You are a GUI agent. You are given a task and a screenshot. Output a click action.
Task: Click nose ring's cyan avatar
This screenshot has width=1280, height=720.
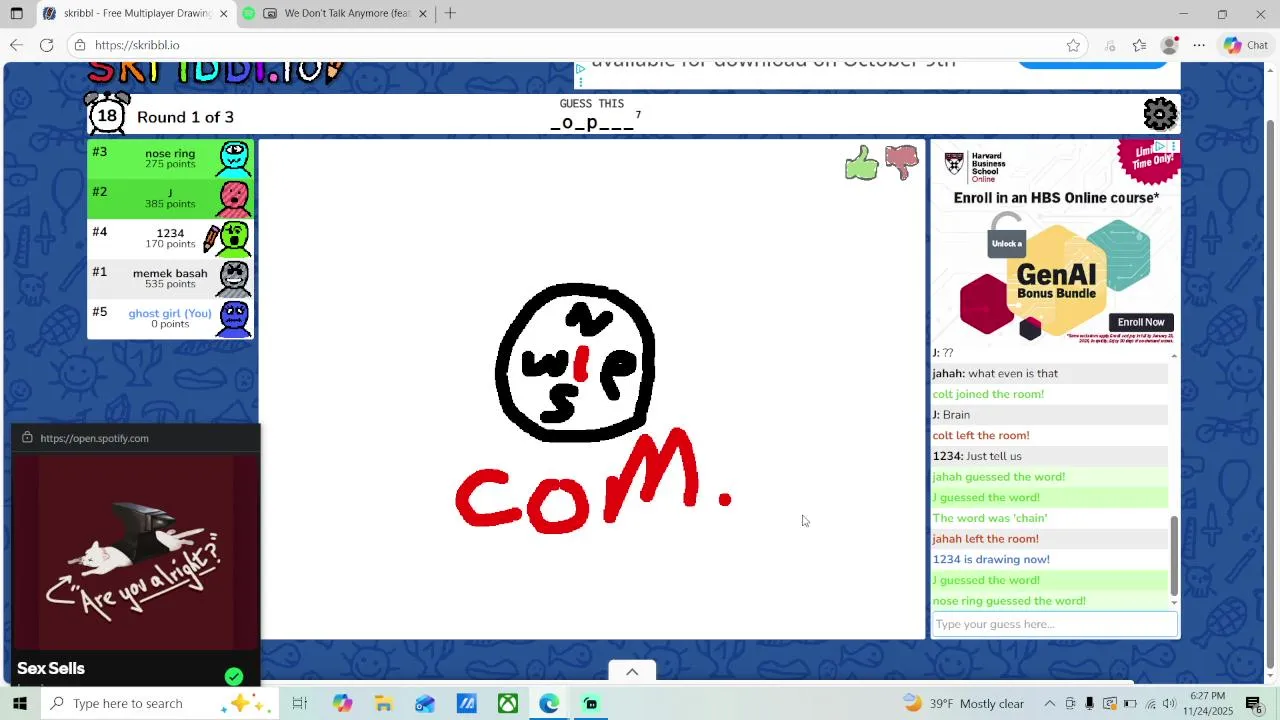click(x=234, y=158)
